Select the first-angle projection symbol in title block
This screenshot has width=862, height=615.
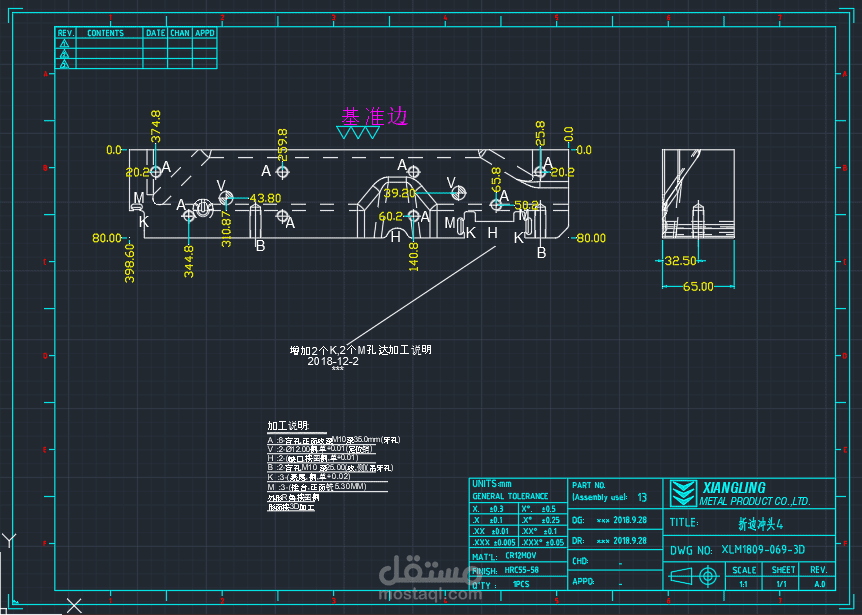point(694,577)
